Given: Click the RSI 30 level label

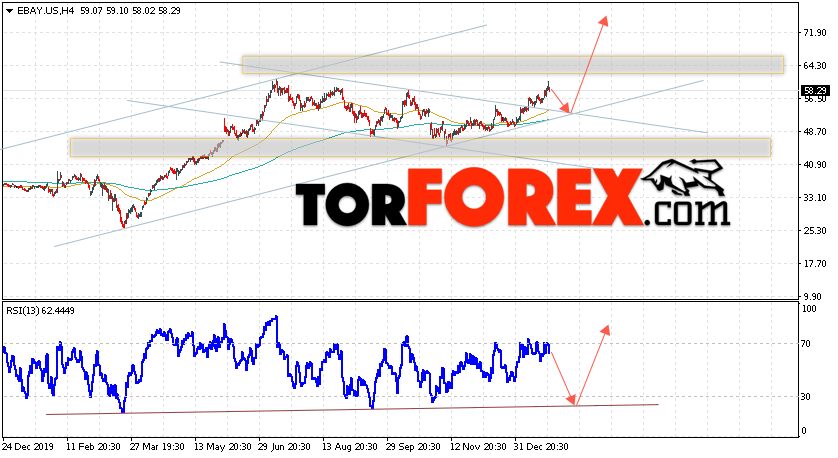Looking at the screenshot, I should [x=806, y=397].
